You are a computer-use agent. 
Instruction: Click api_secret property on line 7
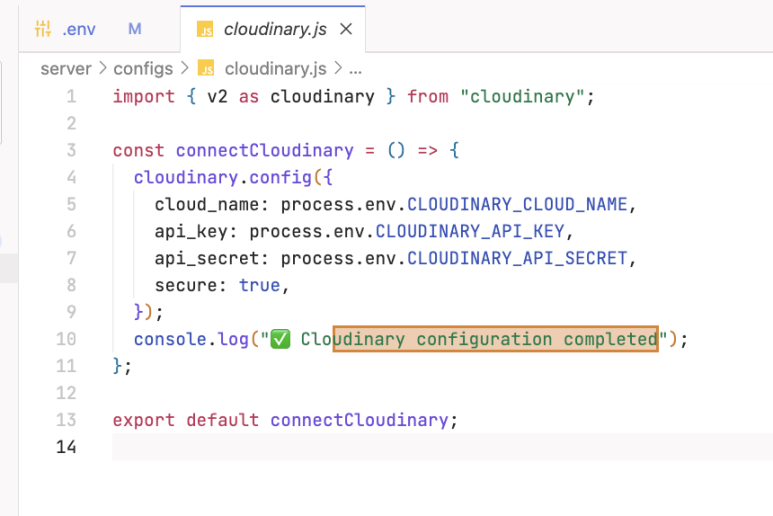(207, 258)
